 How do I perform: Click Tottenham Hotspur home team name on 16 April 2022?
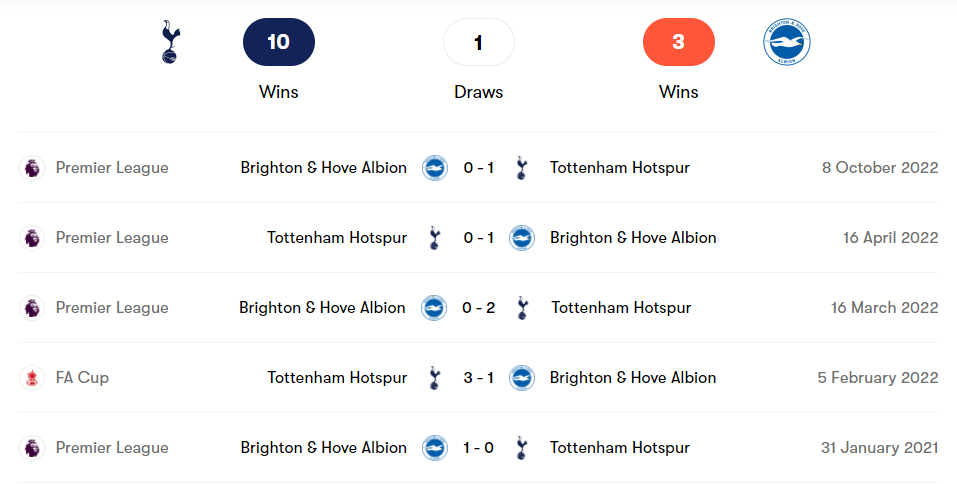pos(337,238)
